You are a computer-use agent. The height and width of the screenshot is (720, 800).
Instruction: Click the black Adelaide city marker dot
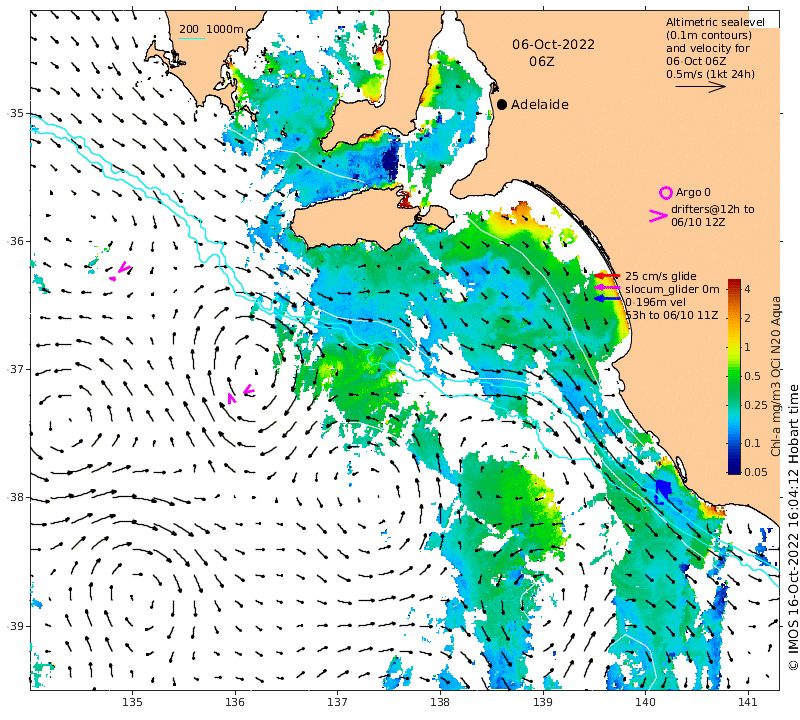(x=502, y=105)
